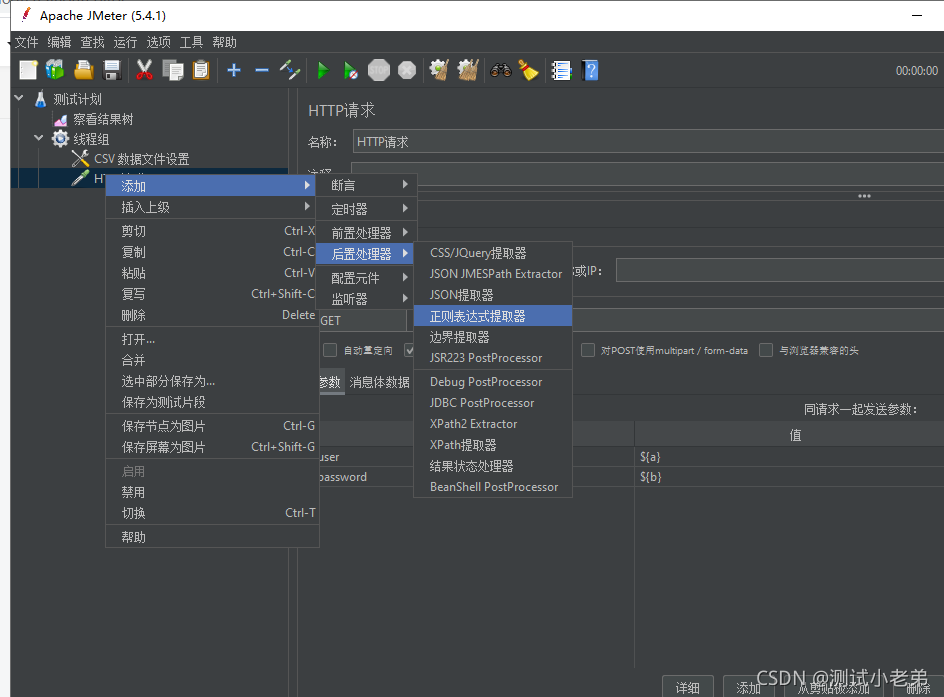Choose 保存节点为图片 context menu entry
The height and width of the screenshot is (697, 944).
(212, 426)
